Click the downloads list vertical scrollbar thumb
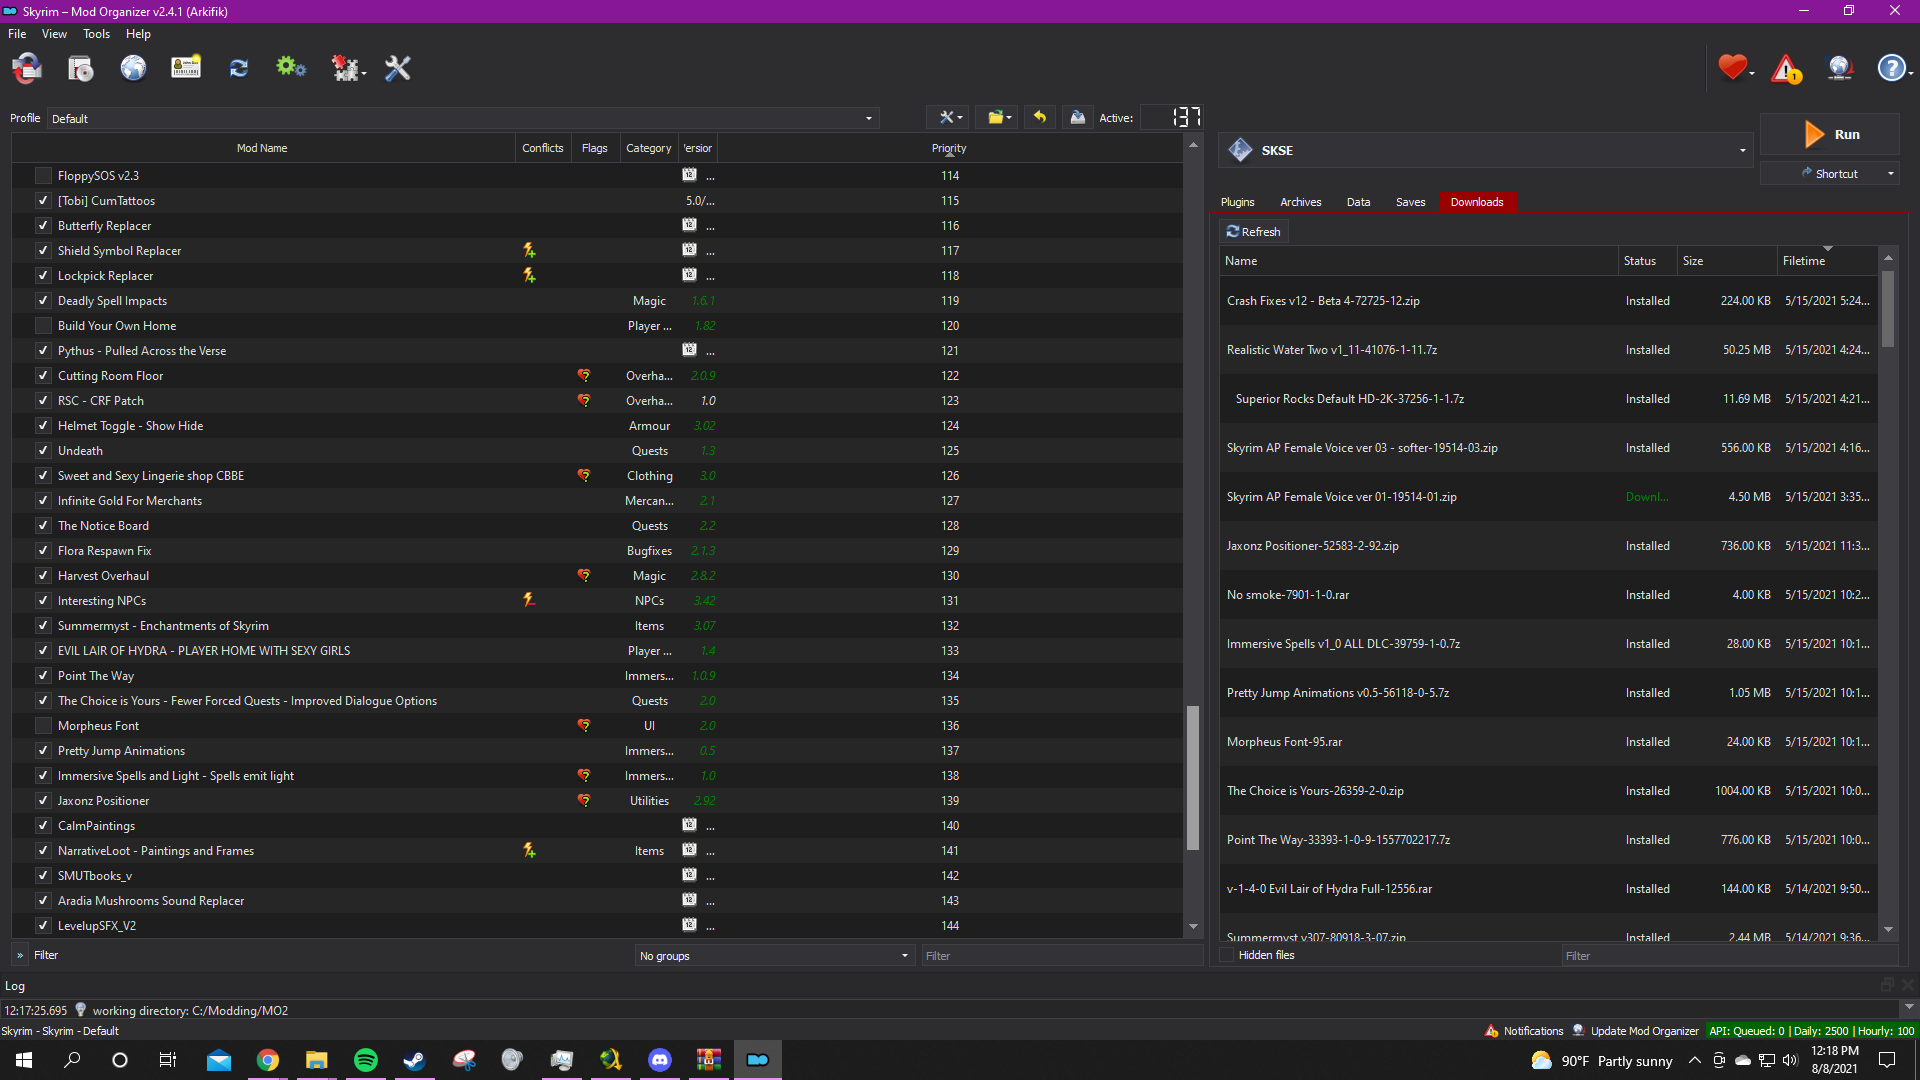 [x=1888, y=308]
